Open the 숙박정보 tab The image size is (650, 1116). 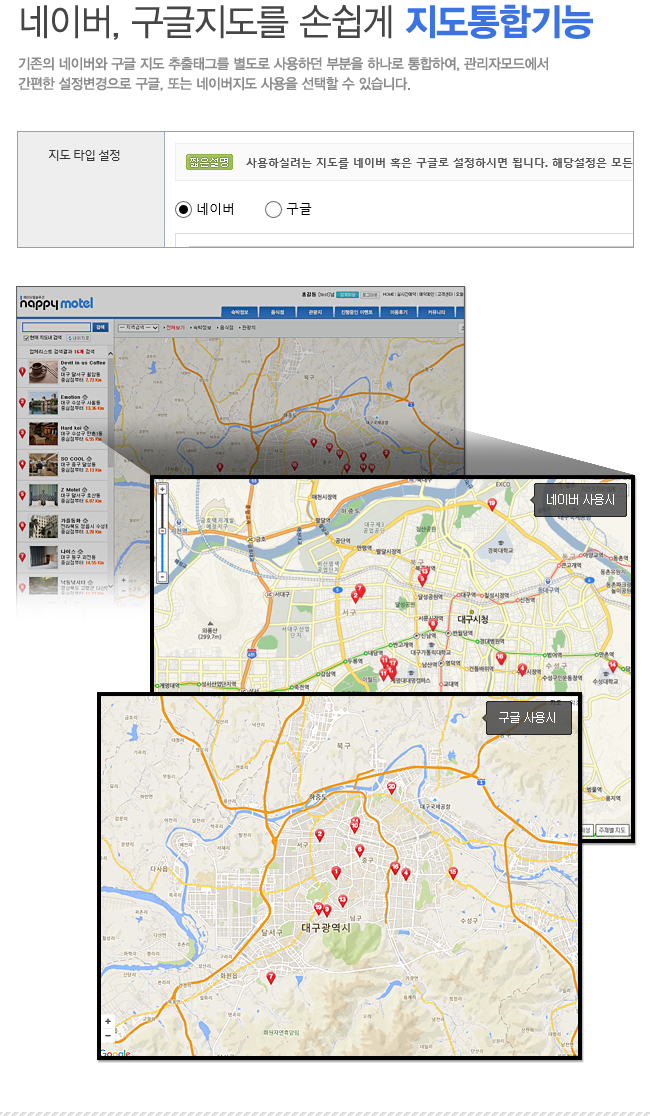click(240, 312)
